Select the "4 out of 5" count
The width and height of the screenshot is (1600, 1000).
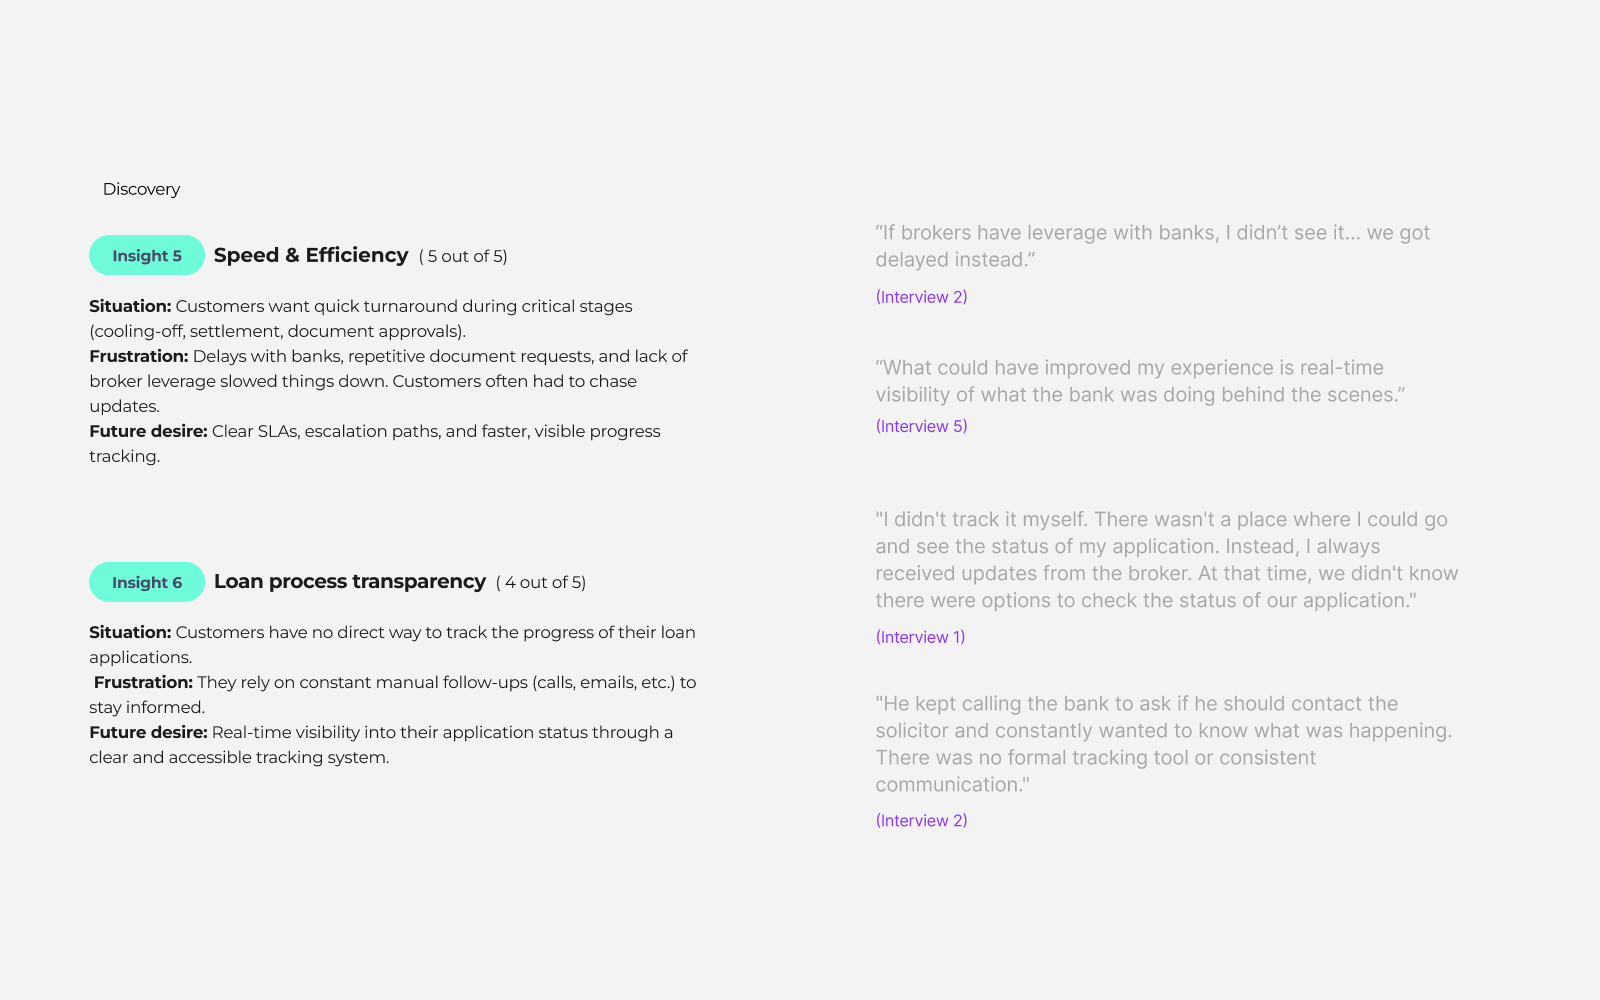click(x=541, y=582)
